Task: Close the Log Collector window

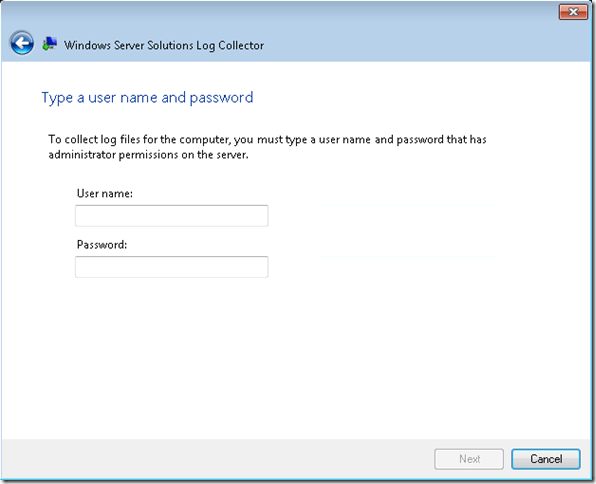Action: (573, 12)
